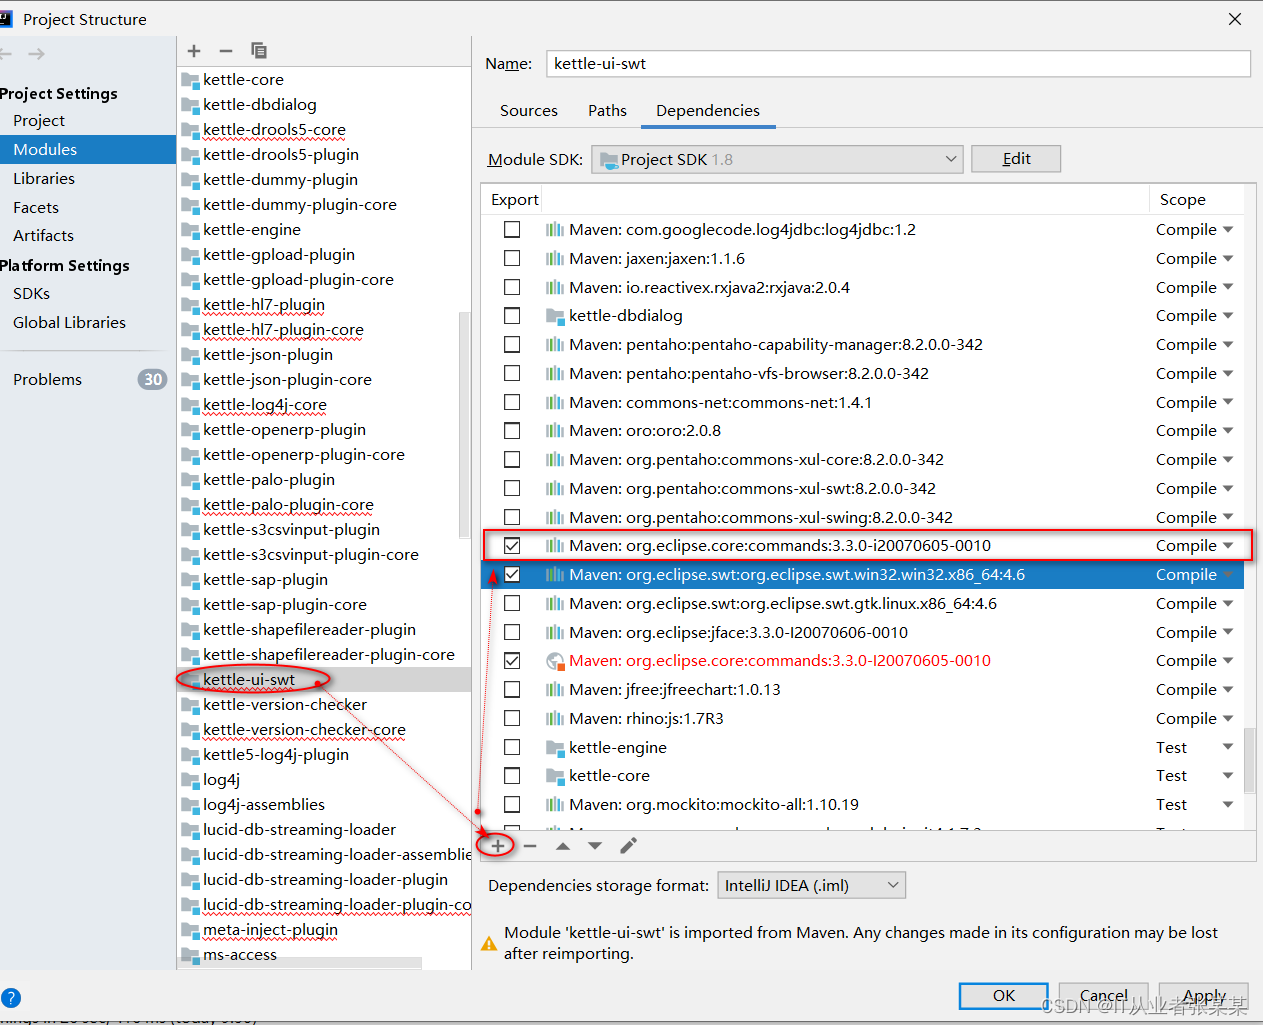Viewport: 1263px width, 1025px height.
Task: Click warning icon beside Maven import message
Action: point(489,943)
